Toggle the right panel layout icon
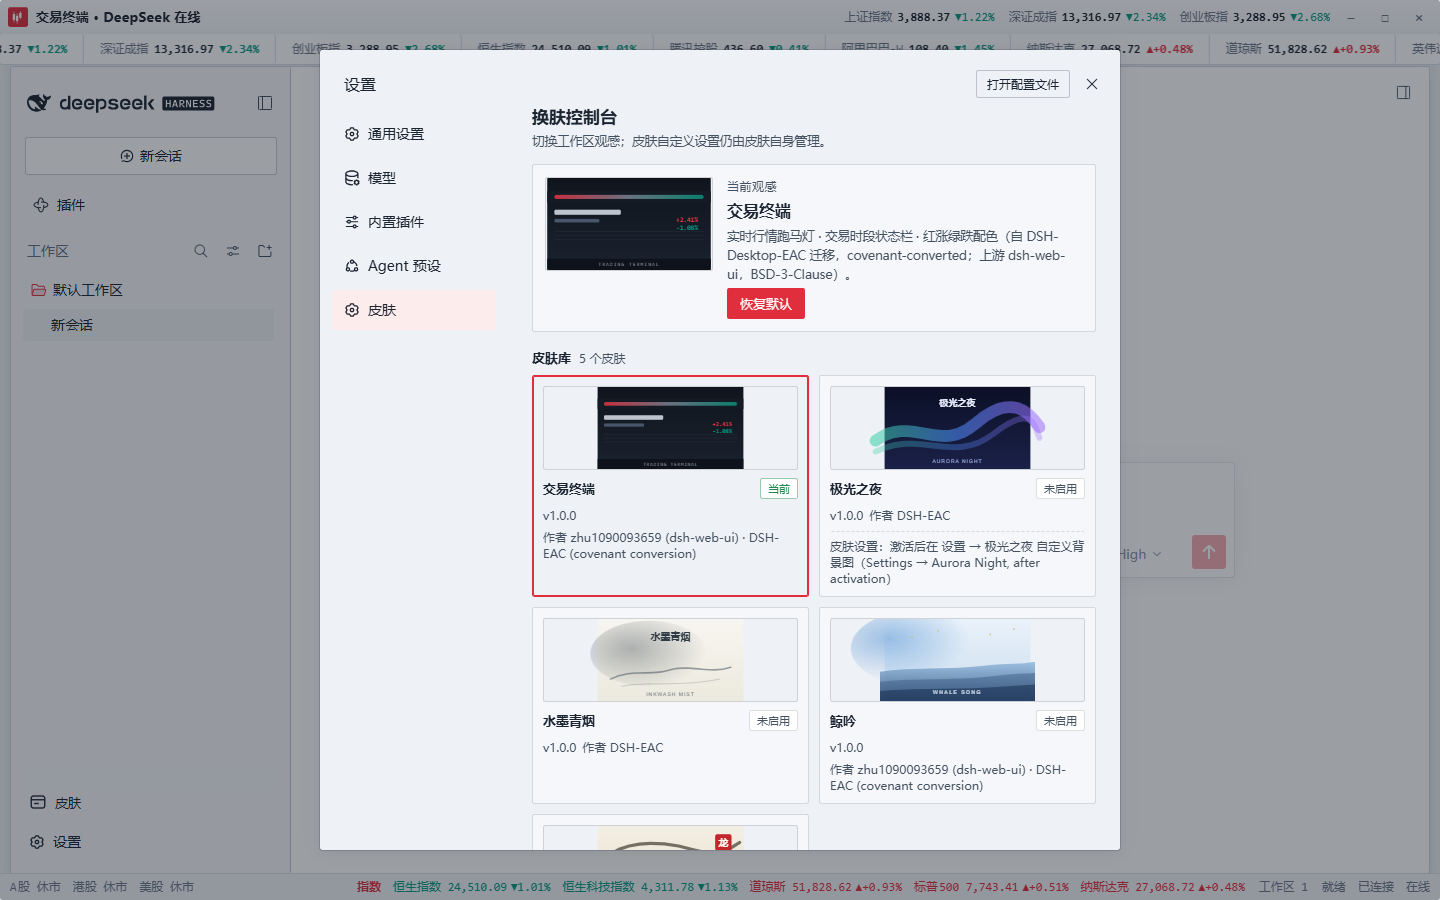The width and height of the screenshot is (1440, 900). 1404,92
